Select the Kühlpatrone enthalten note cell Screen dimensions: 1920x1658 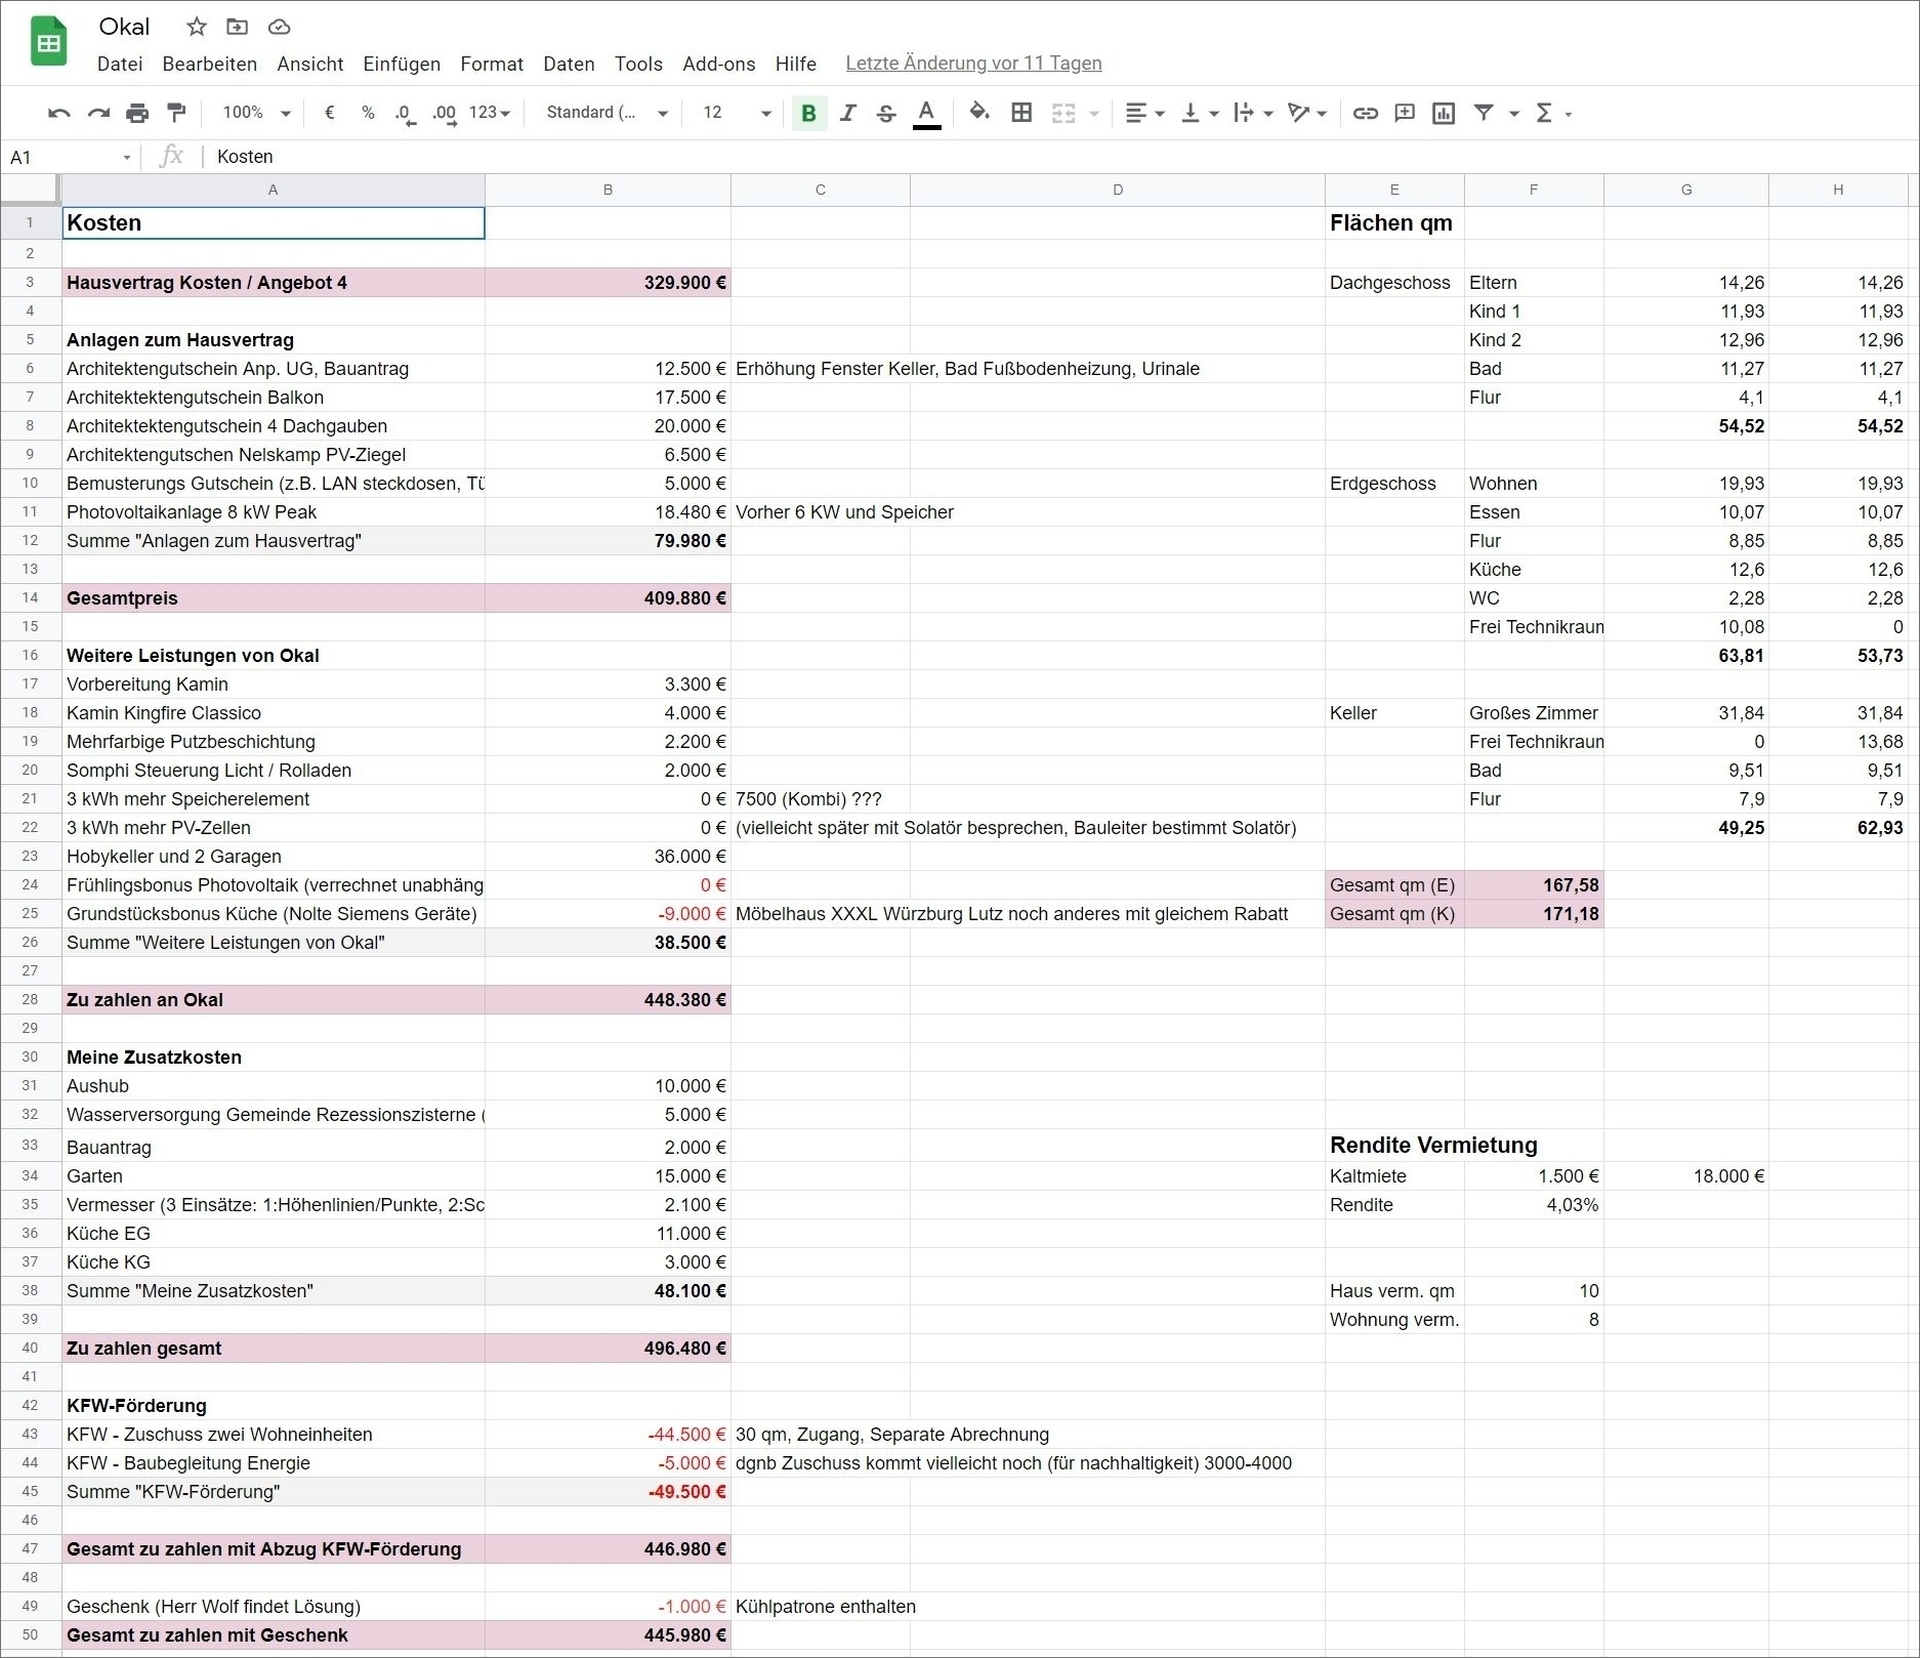point(820,1607)
